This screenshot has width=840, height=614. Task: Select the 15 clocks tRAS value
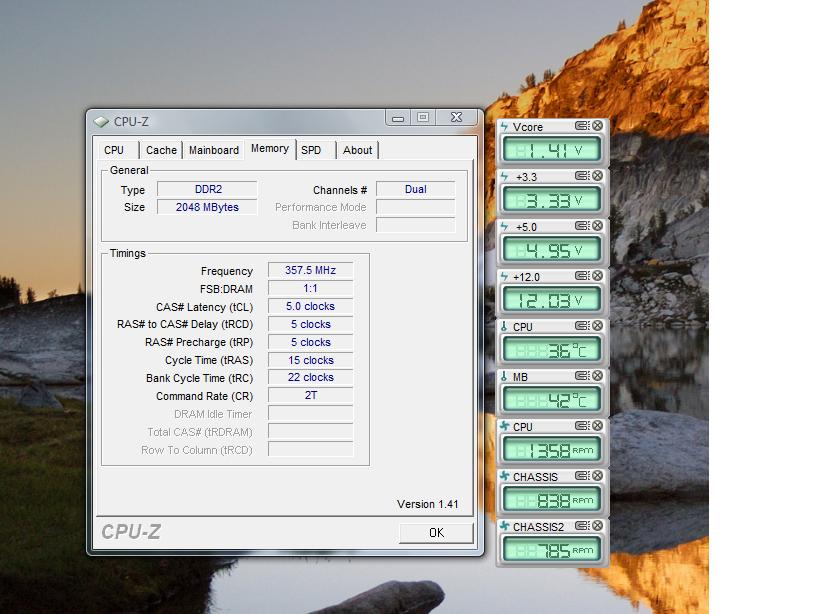311,360
